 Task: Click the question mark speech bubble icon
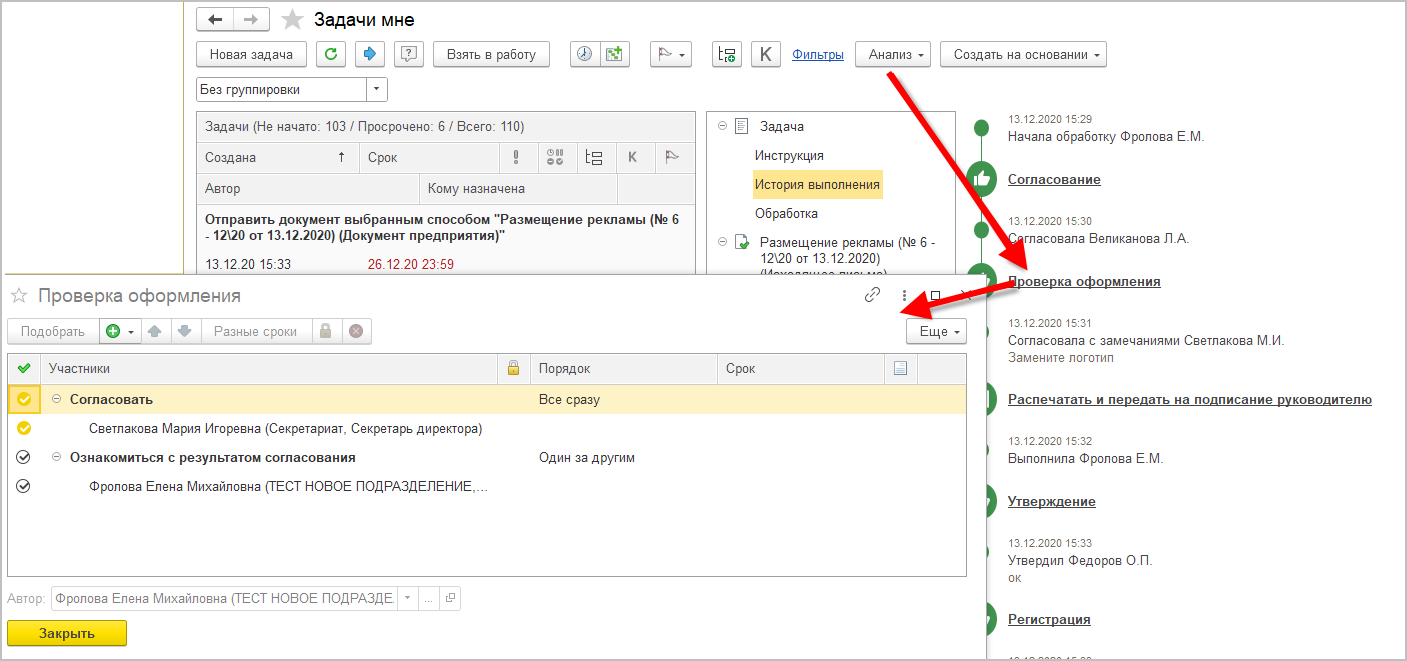tap(409, 54)
